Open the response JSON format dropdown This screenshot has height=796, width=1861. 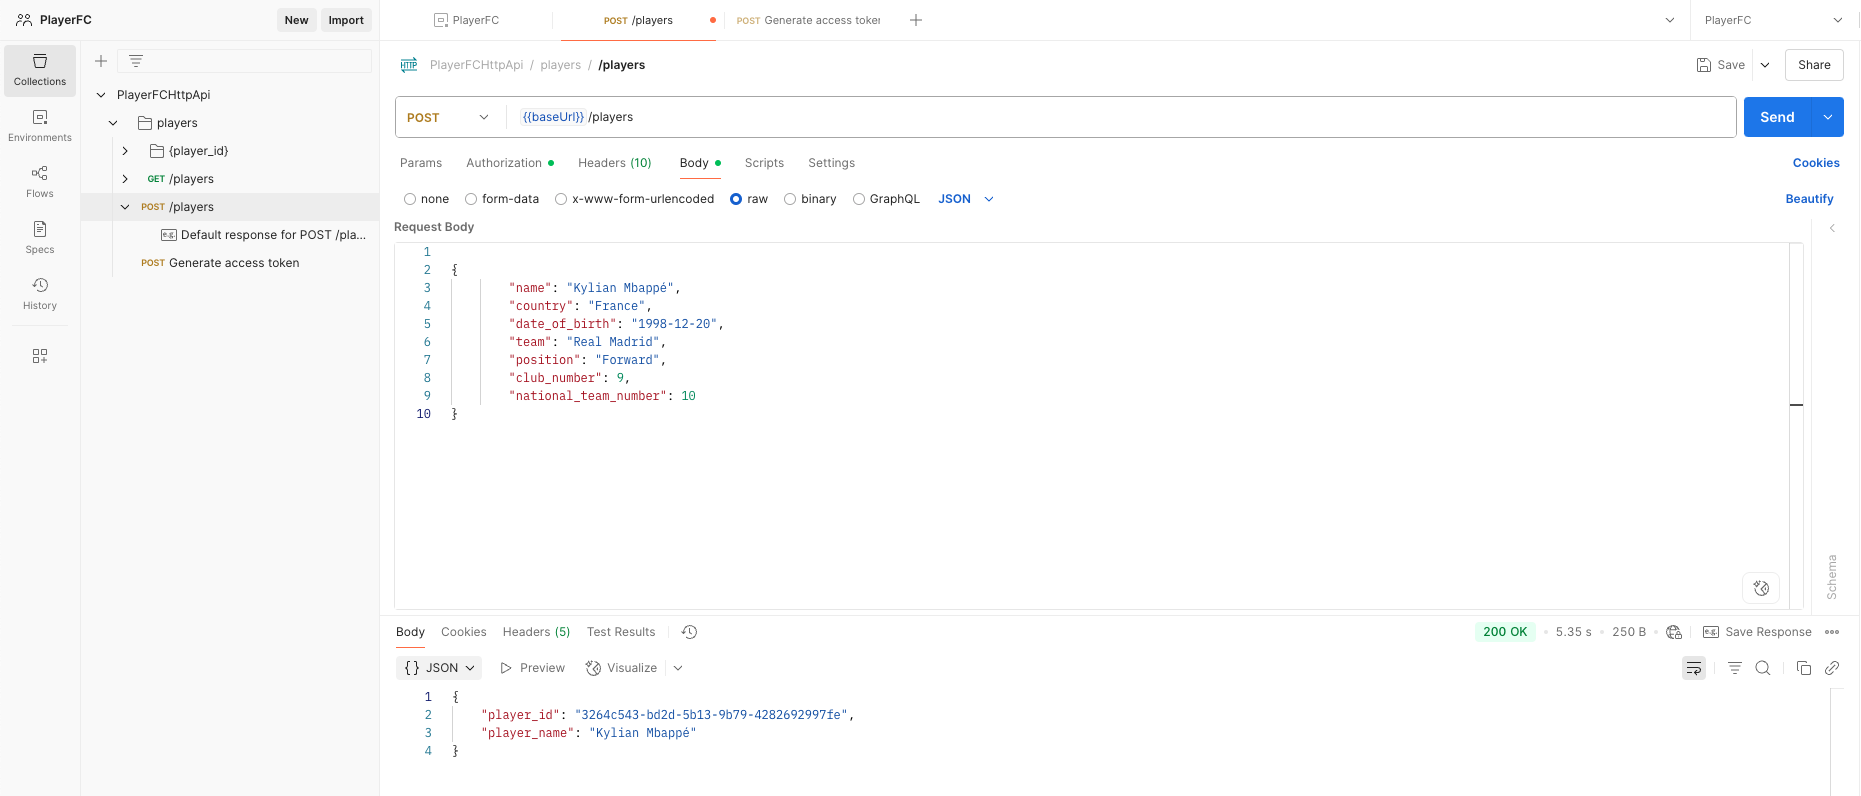click(x=439, y=668)
